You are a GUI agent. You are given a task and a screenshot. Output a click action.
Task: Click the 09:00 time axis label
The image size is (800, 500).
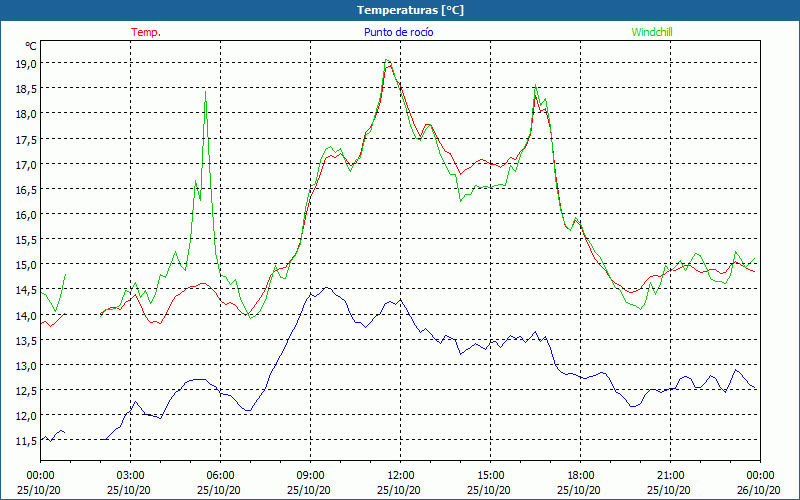pos(311,476)
